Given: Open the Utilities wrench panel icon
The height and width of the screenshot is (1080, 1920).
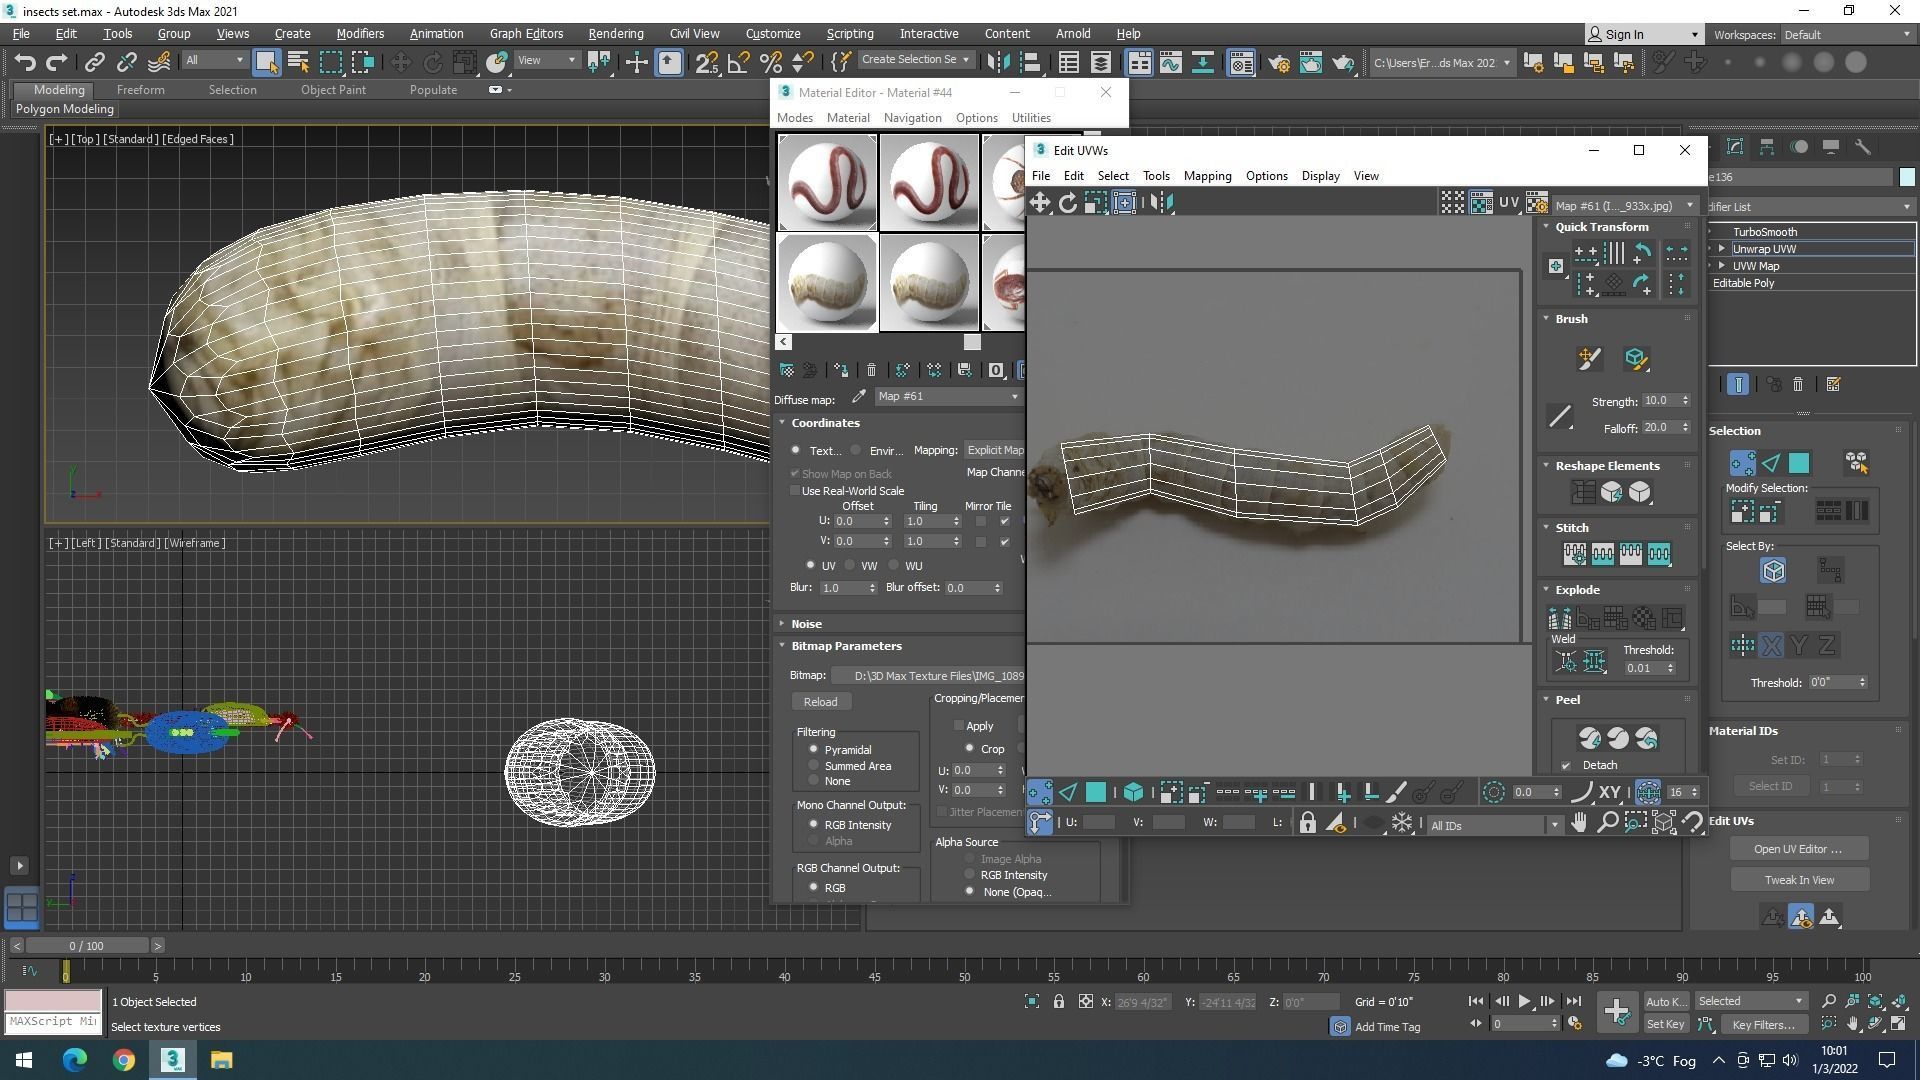Looking at the screenshot, I should coord(1862,147).
